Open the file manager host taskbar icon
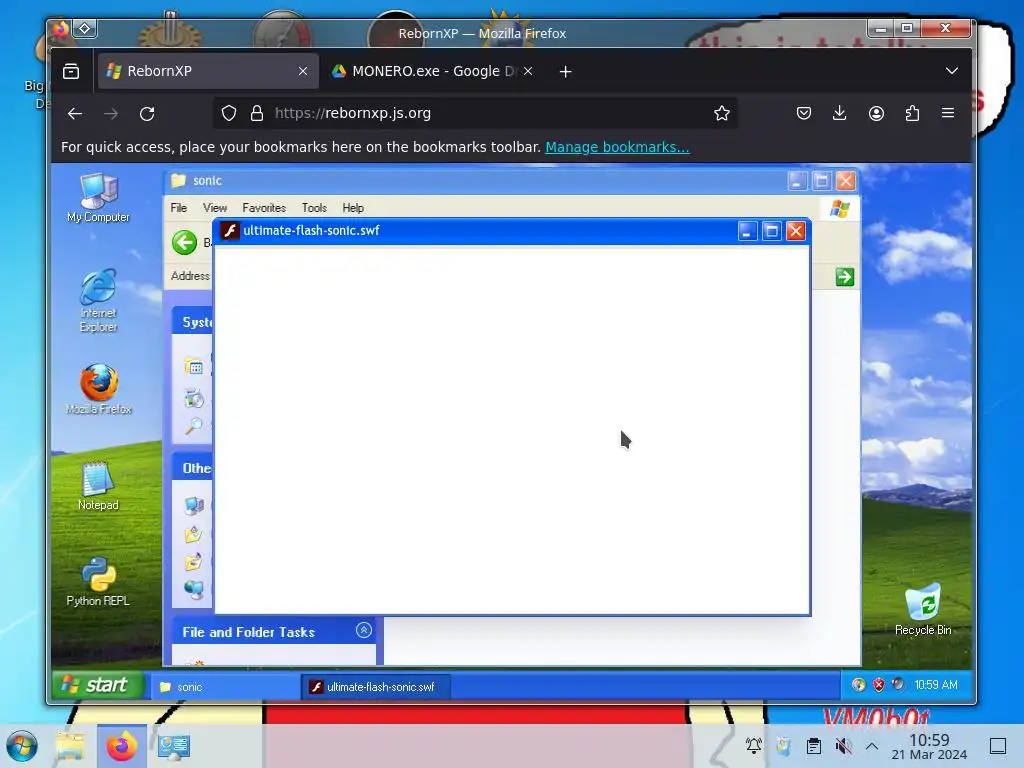The width and height of the screenshot is (1024, 768). click(x=71, y=746)
